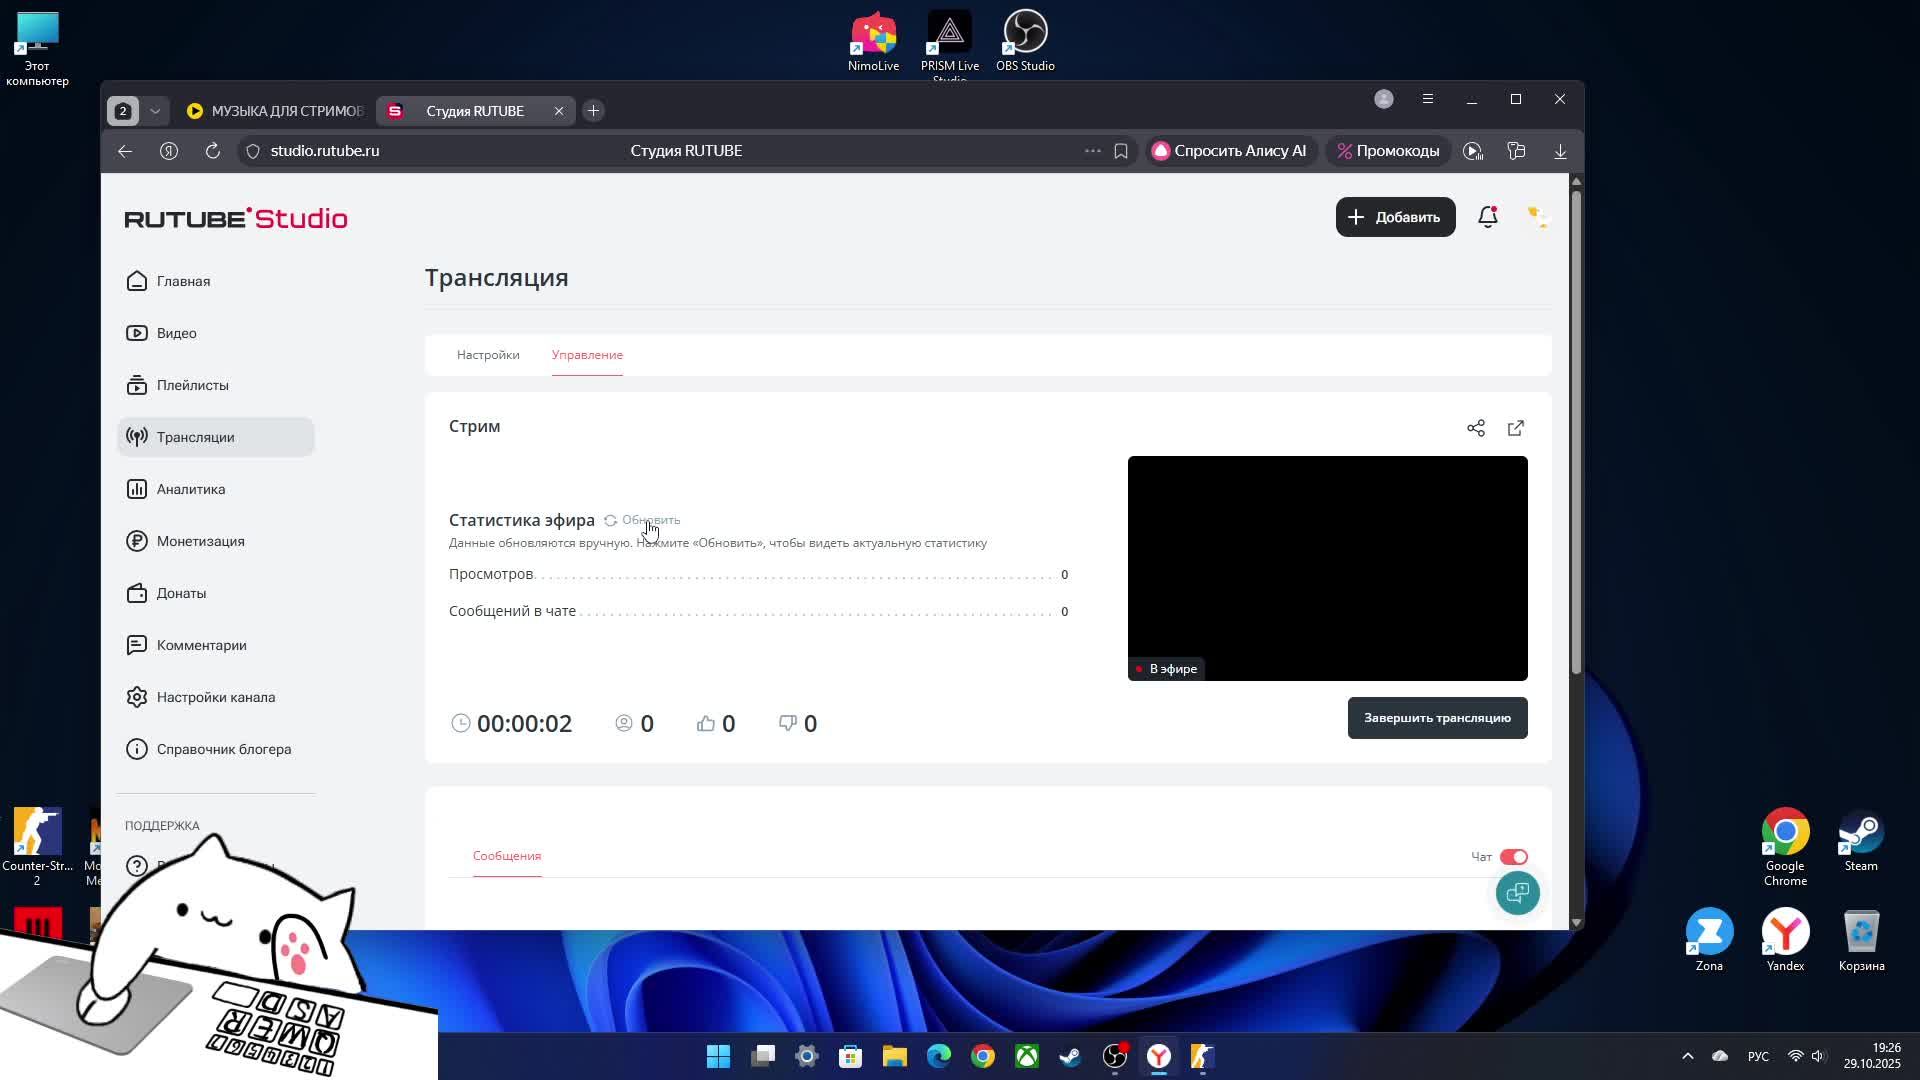Click the support chat floating icon

(x=1517, y=893)
